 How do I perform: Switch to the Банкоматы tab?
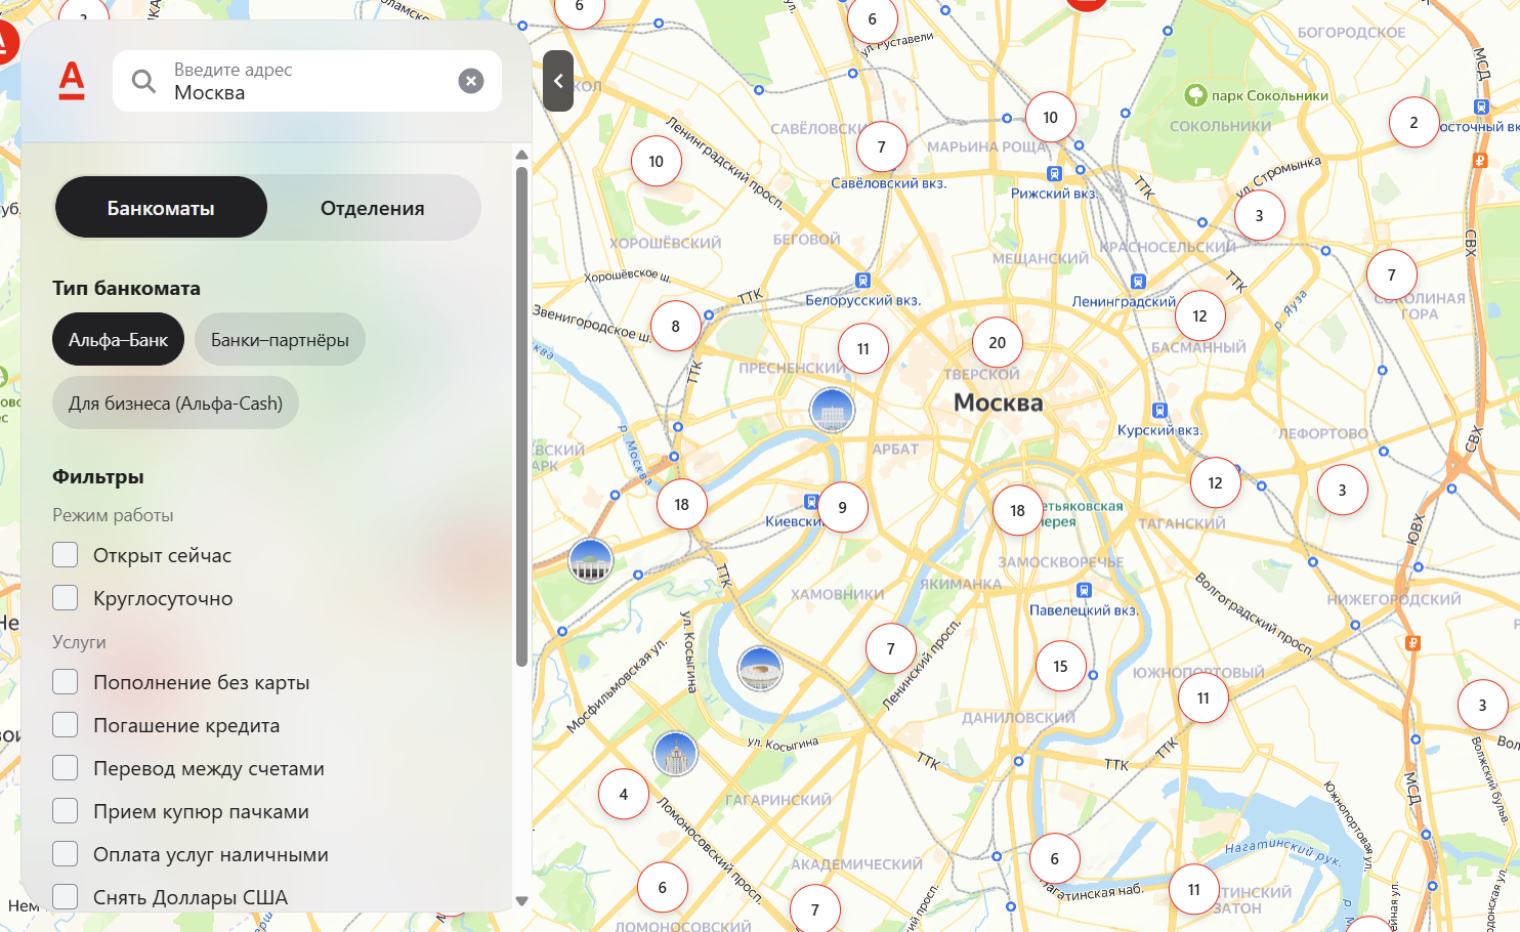point(161,208)
